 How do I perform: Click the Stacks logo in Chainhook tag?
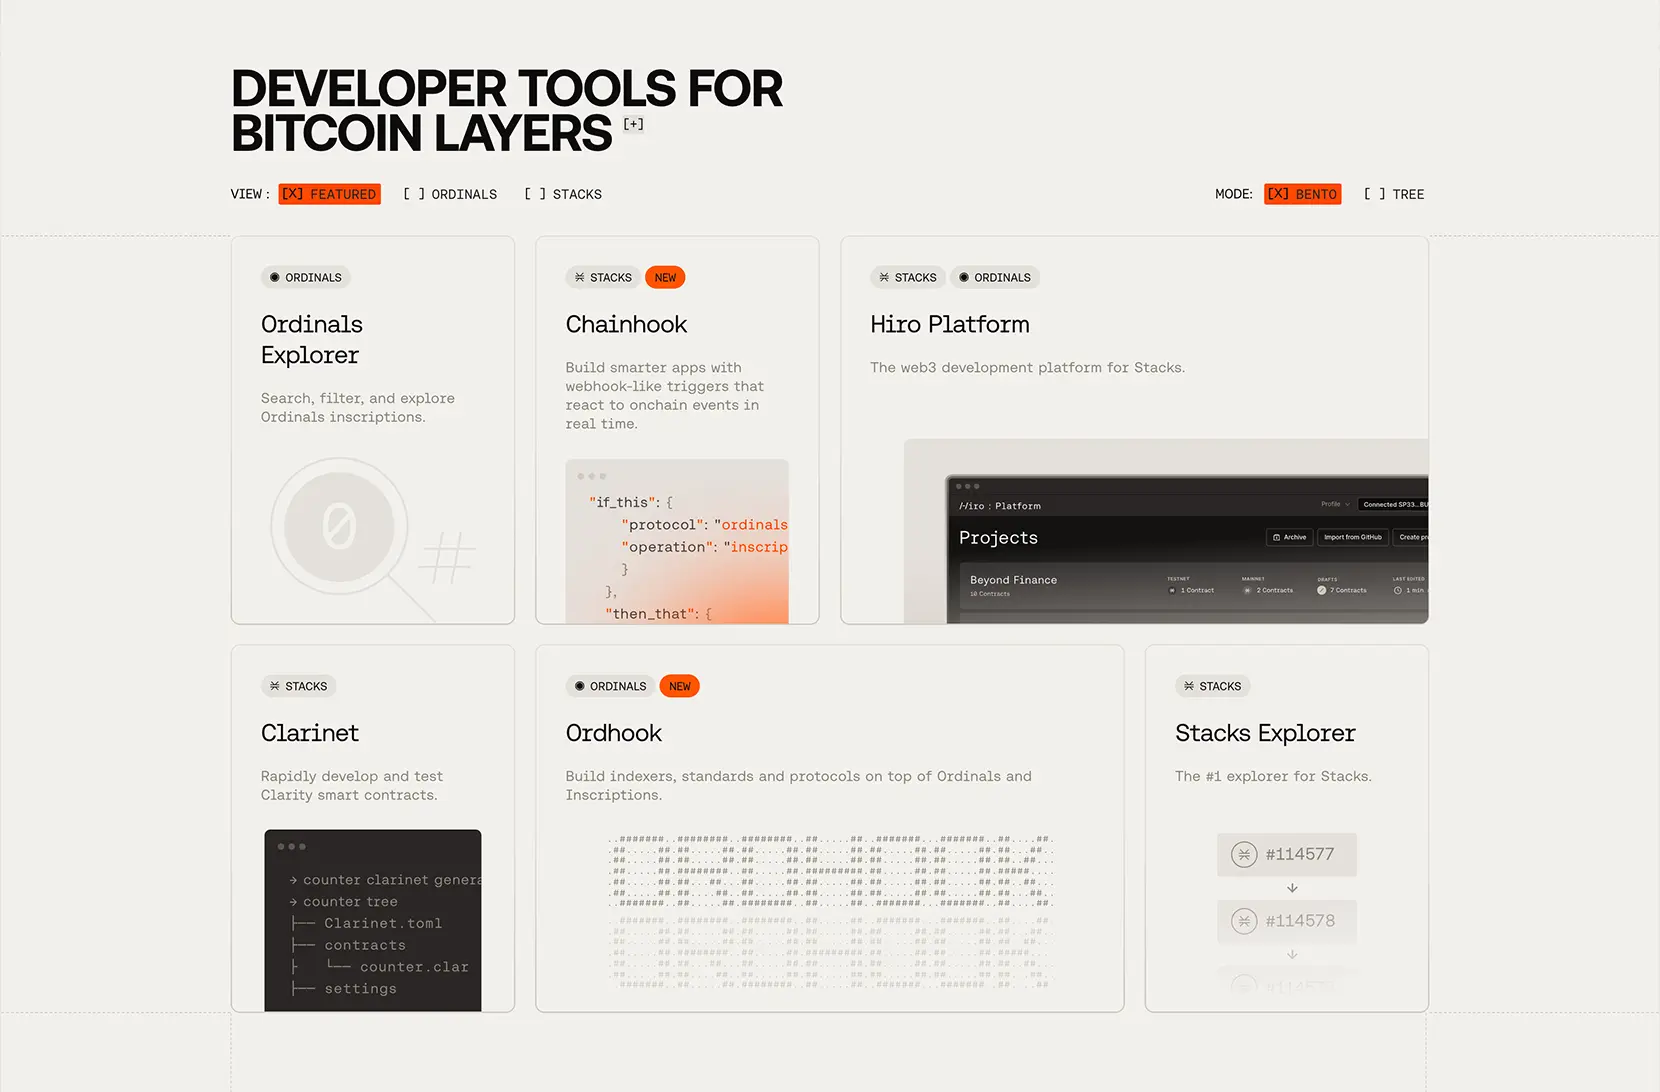click(x=580, y=277)
